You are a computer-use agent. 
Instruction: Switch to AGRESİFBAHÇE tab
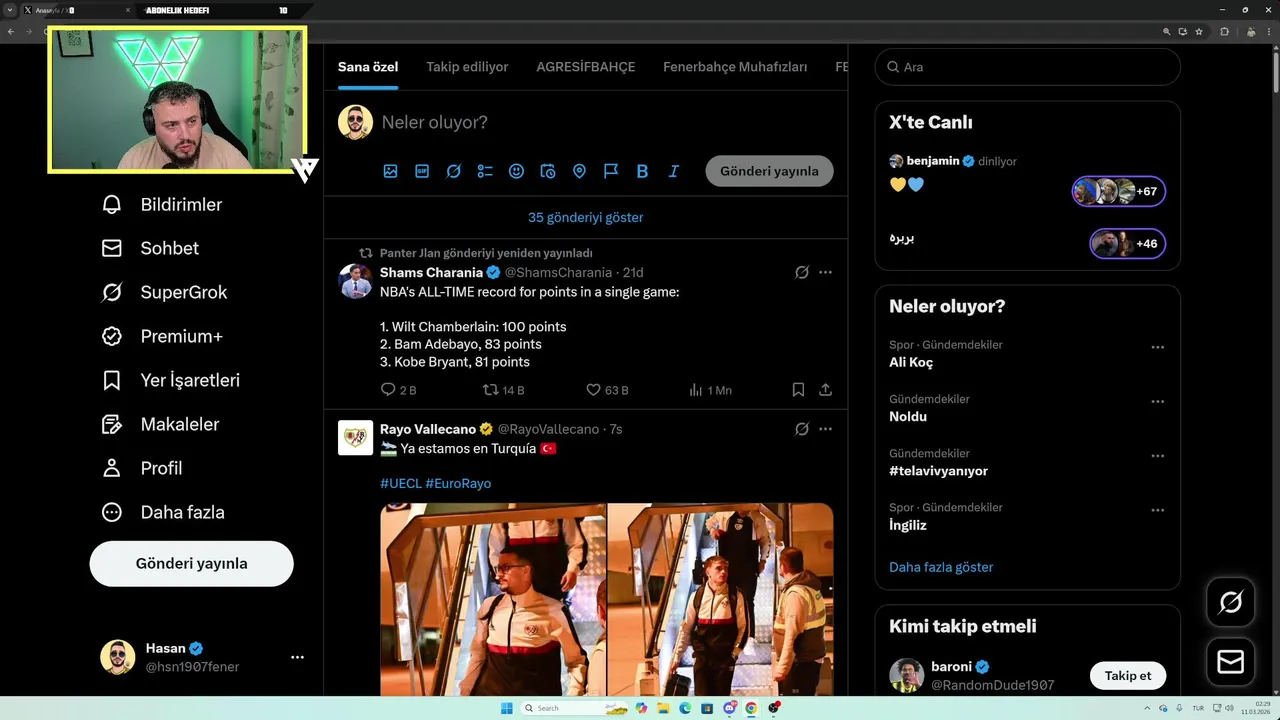tap(586, 67)
